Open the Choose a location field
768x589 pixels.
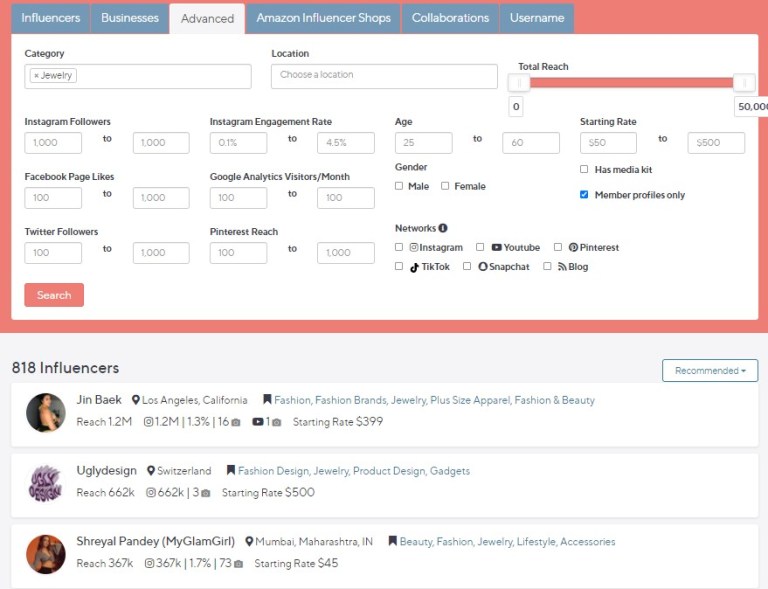(x=384, y=76)
